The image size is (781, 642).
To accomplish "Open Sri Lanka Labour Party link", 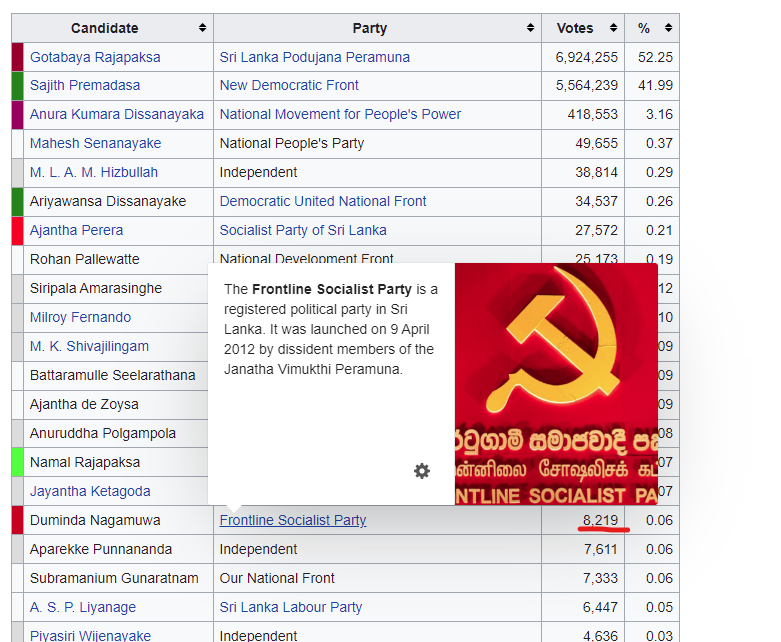I will tap(291, 607).
